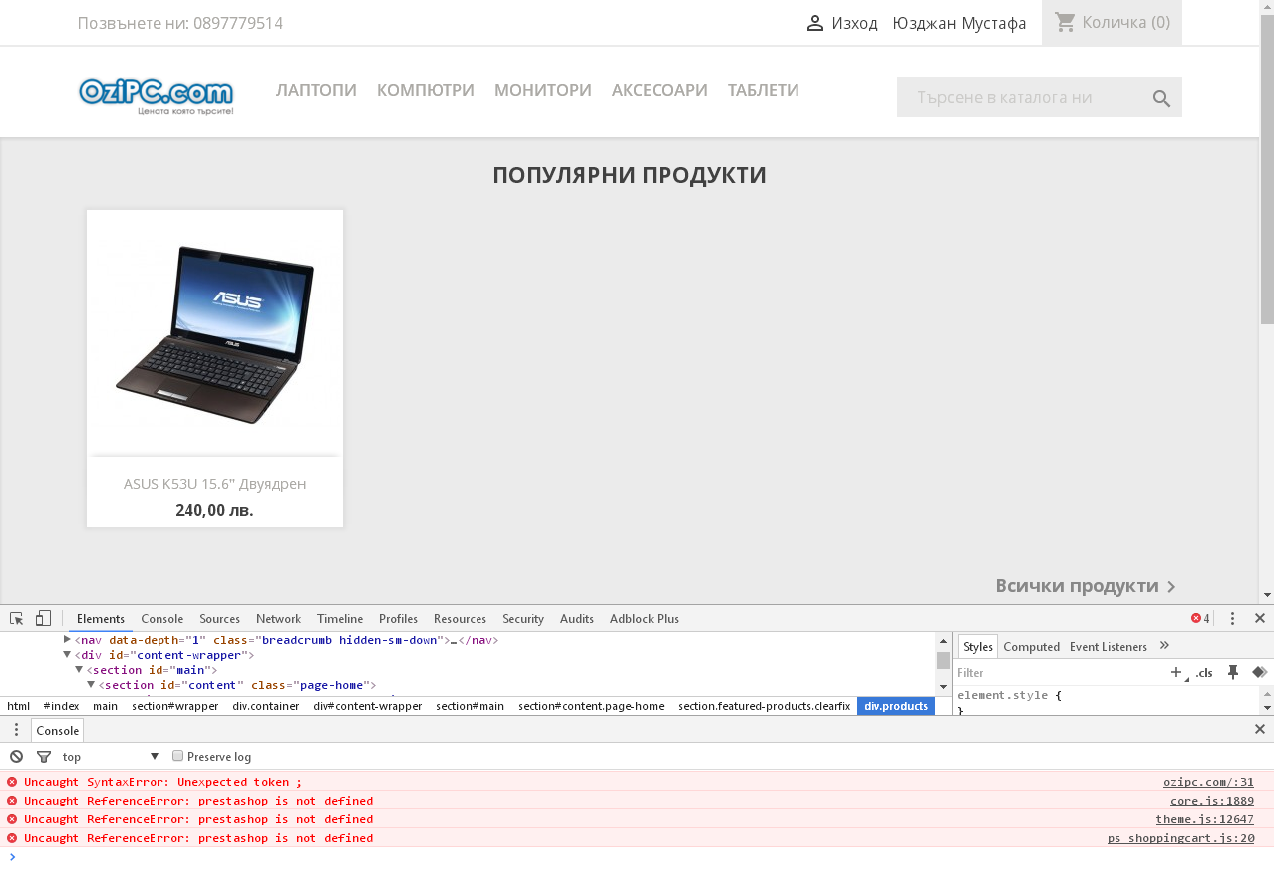Image resolution: width=1274 pixels, height=872 pixels.
Task: Toggle the device toolbar icon in DevTools
Action: point(43,618)
